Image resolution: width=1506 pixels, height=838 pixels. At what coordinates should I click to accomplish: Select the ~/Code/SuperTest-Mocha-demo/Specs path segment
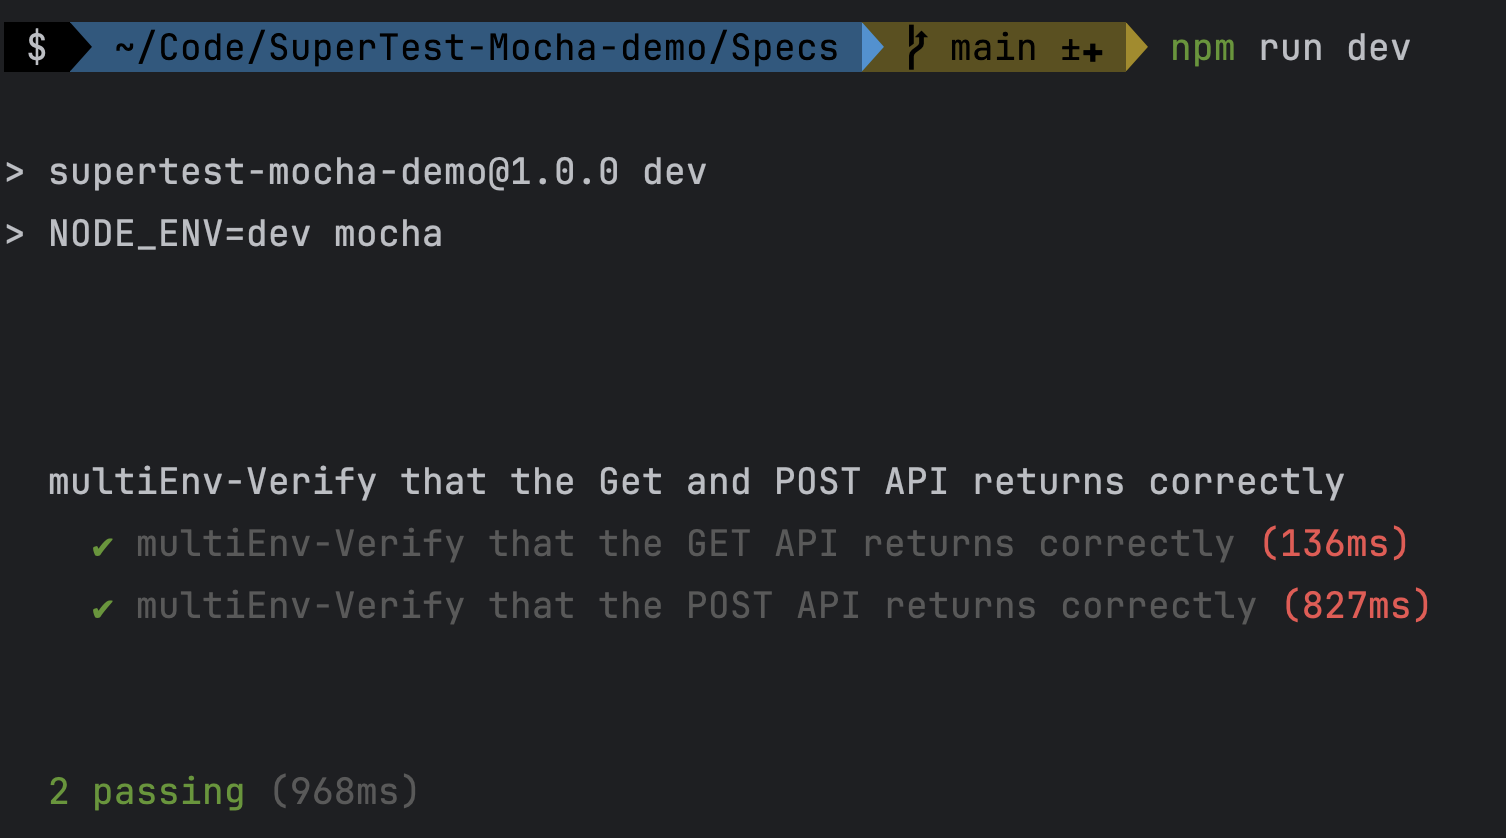(476, 47)
